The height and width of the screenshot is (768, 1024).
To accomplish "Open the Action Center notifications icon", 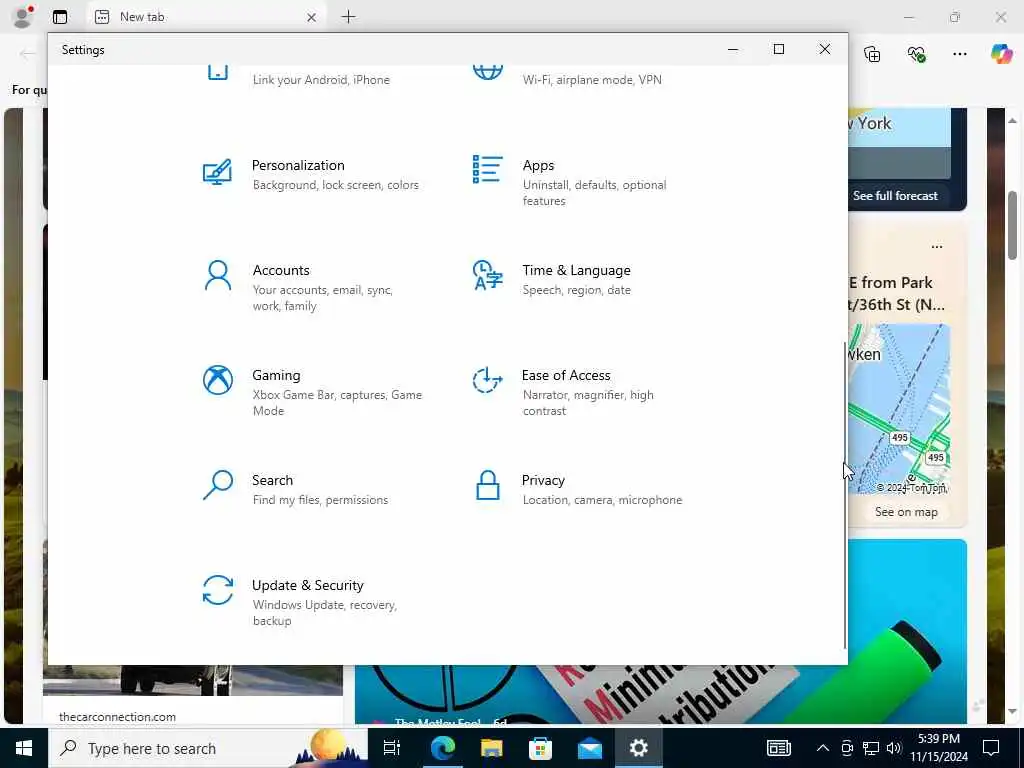I will [991, 748].
